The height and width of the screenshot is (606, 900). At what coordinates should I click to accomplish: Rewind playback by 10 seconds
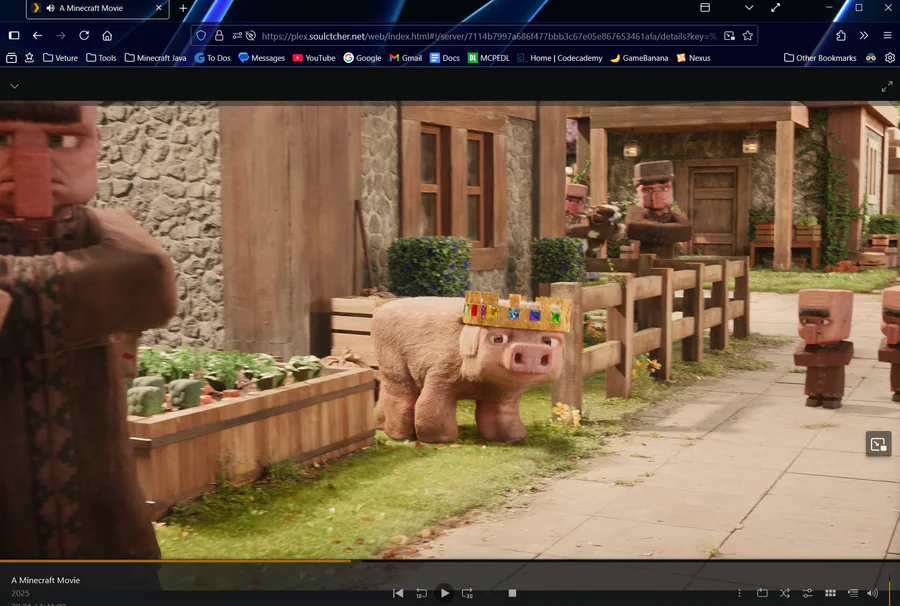[421, 593]
